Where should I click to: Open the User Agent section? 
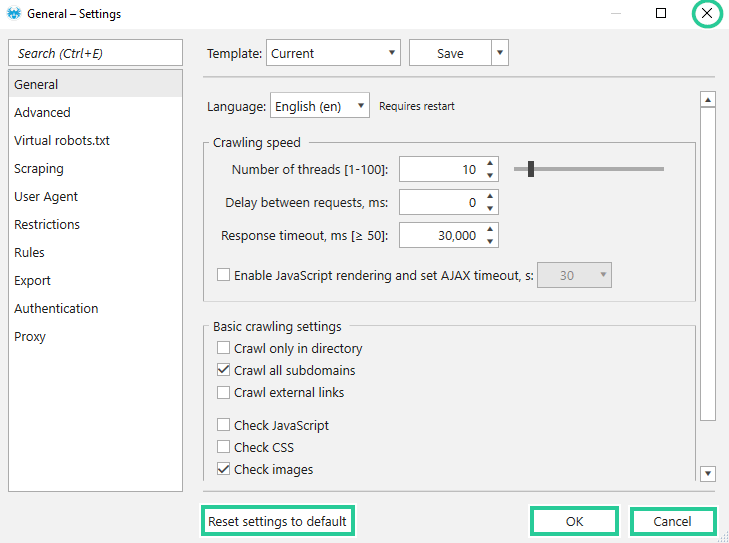95,196
